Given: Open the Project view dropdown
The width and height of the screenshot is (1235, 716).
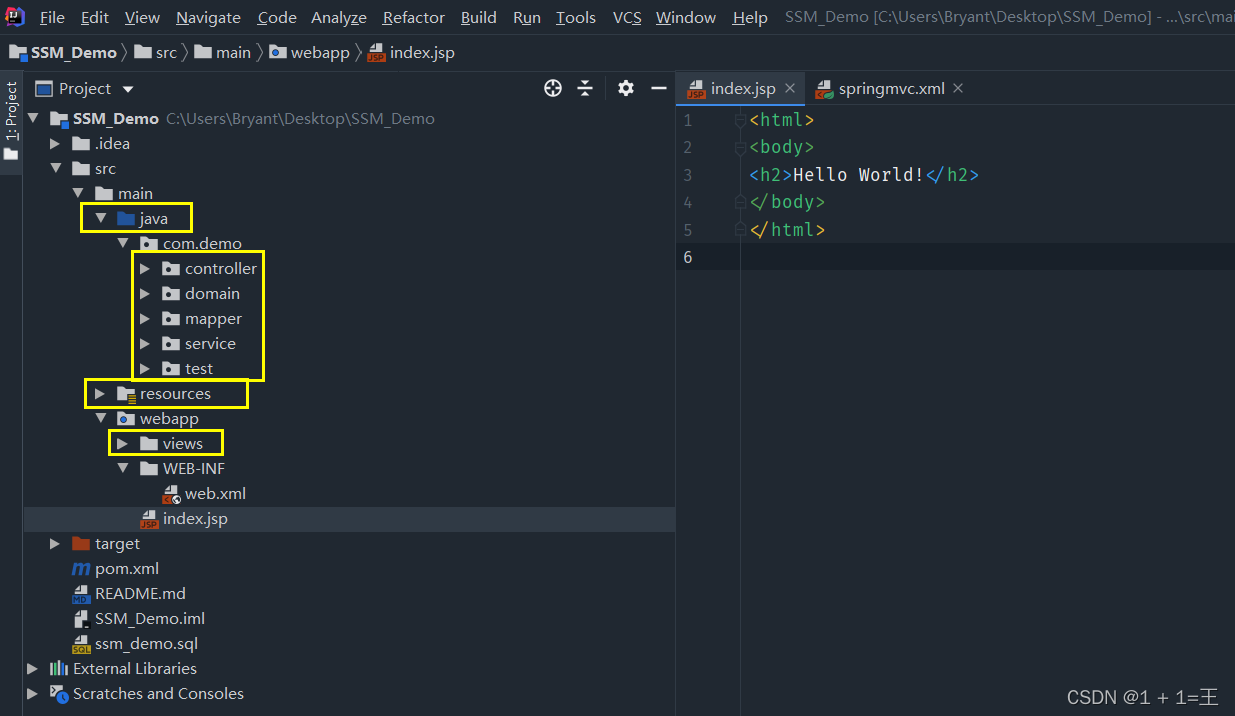Looking at the screenshot, I should point(128,89).
